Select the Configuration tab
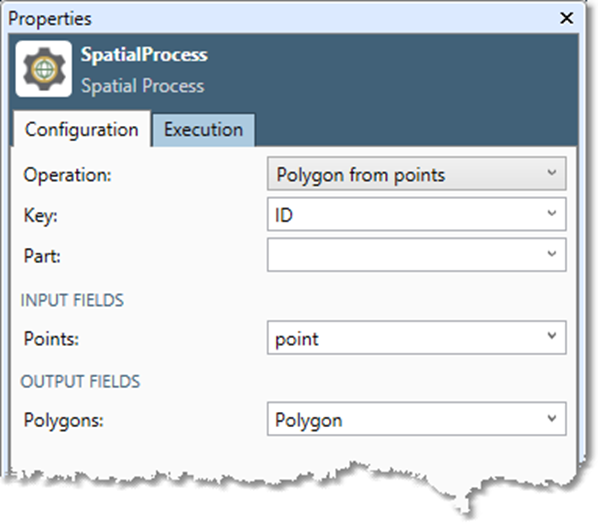 [x=82, y=129]
